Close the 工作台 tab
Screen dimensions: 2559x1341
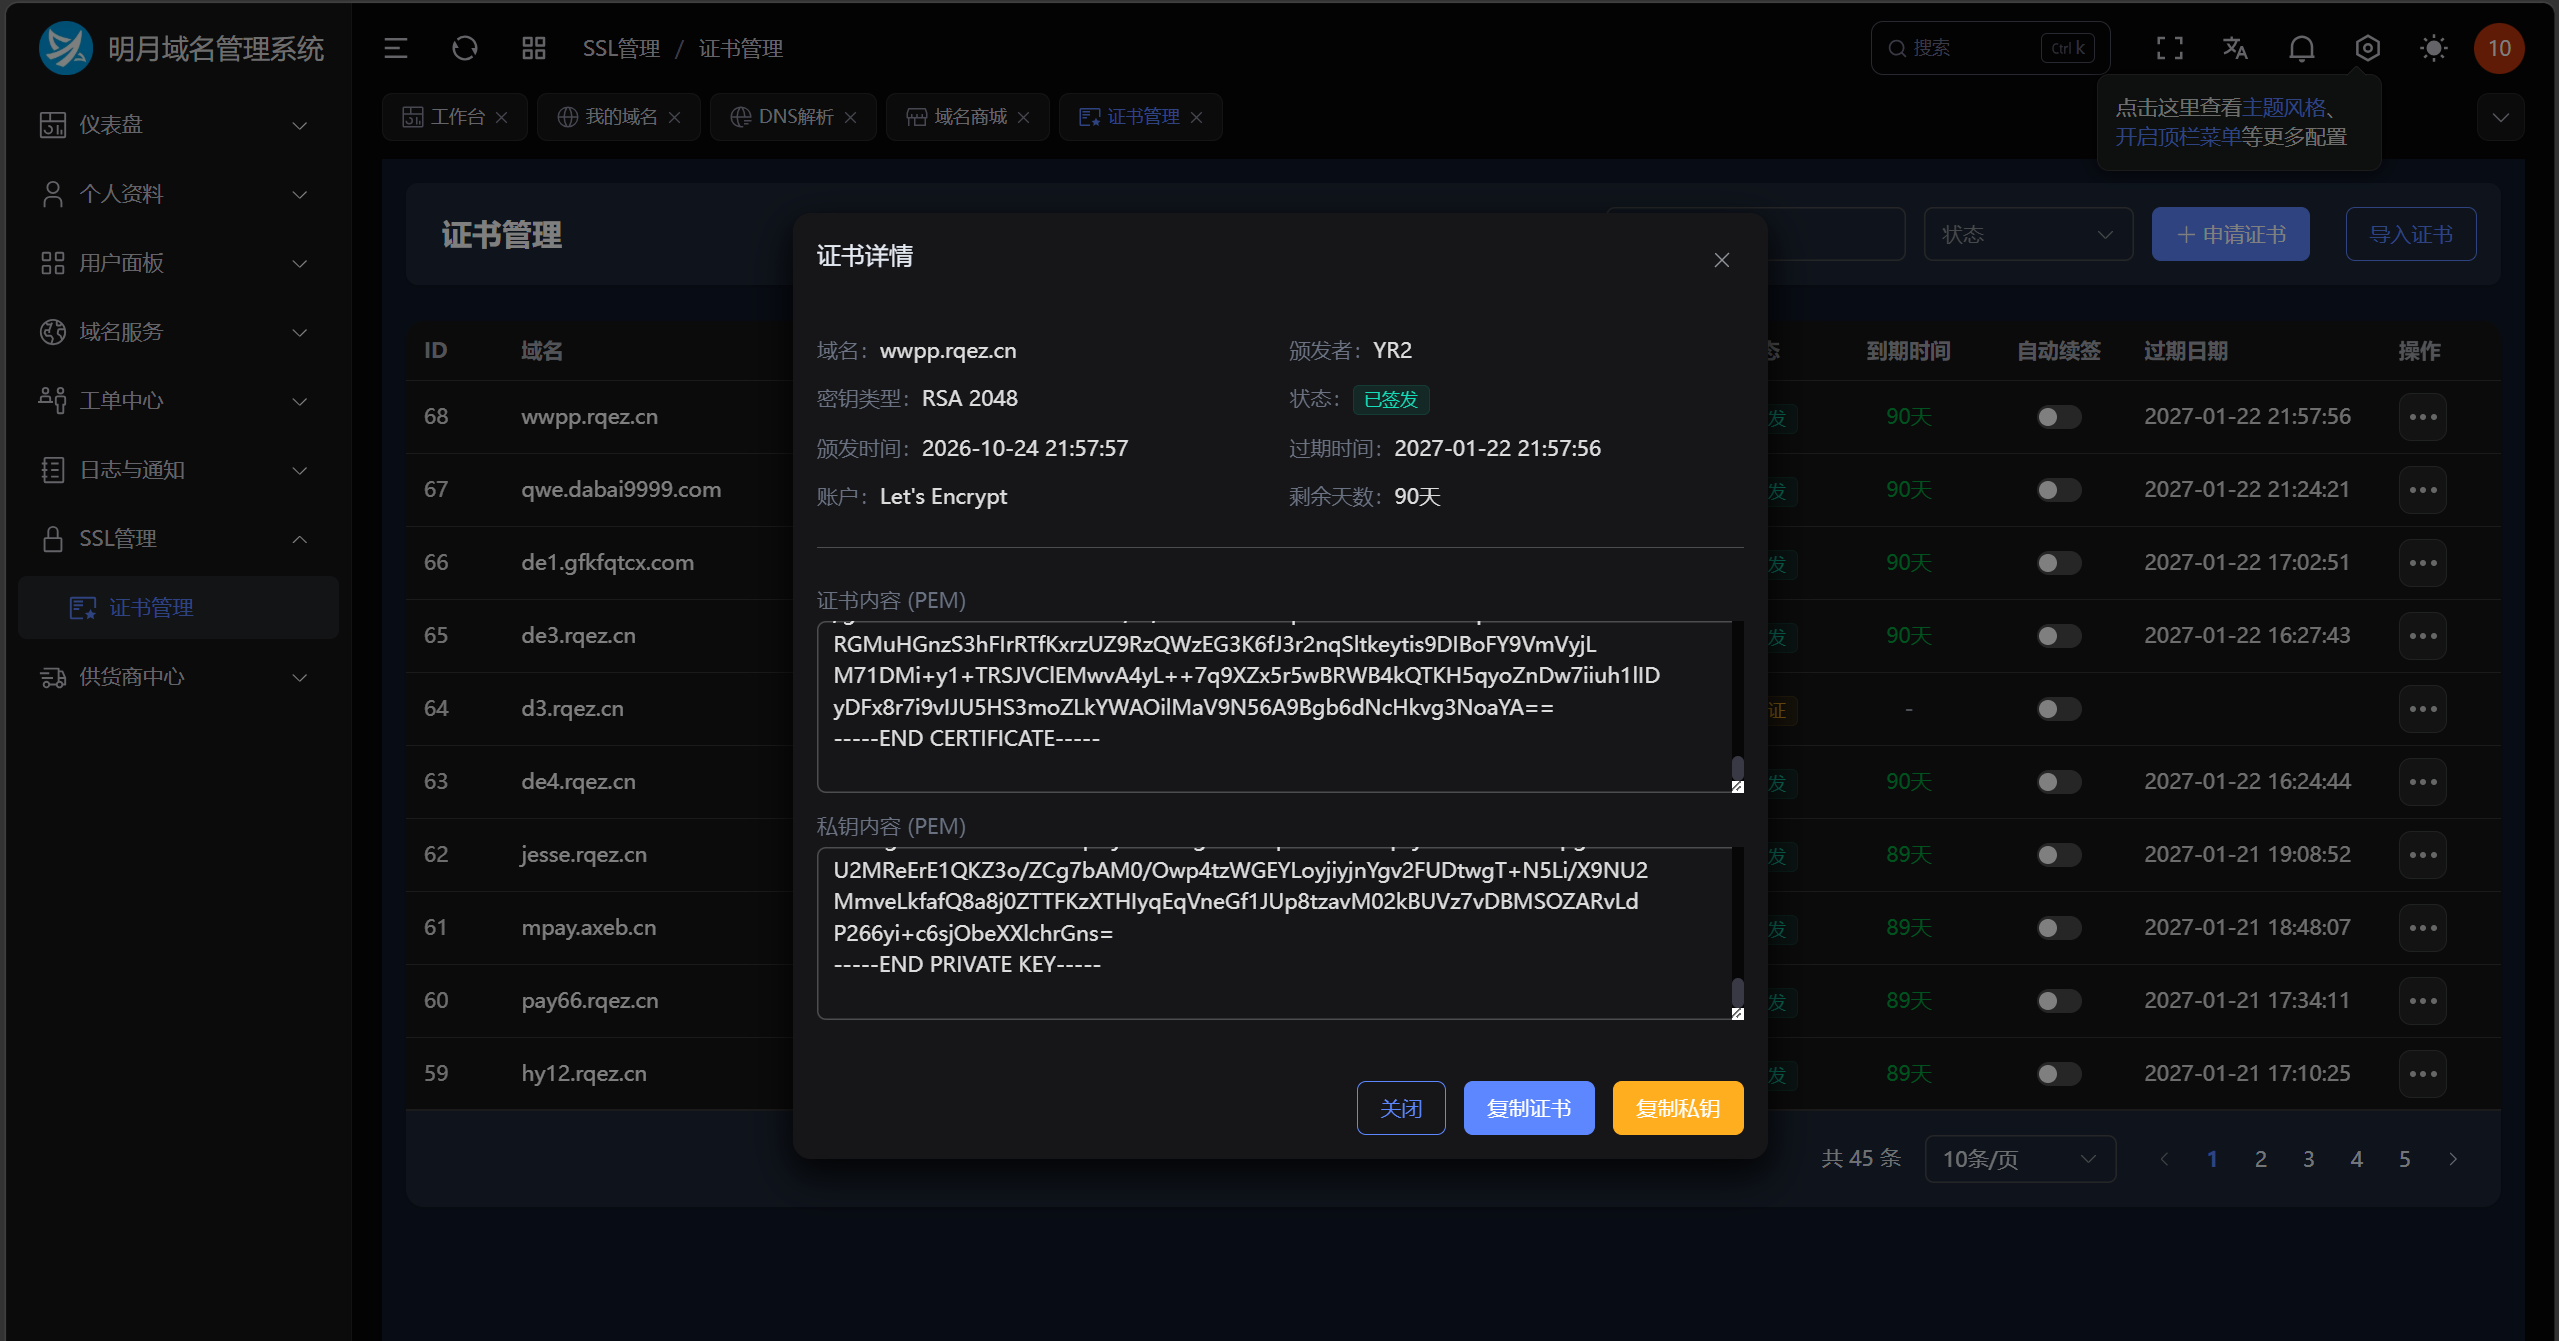pyautogui.click(x=502, y=117)
